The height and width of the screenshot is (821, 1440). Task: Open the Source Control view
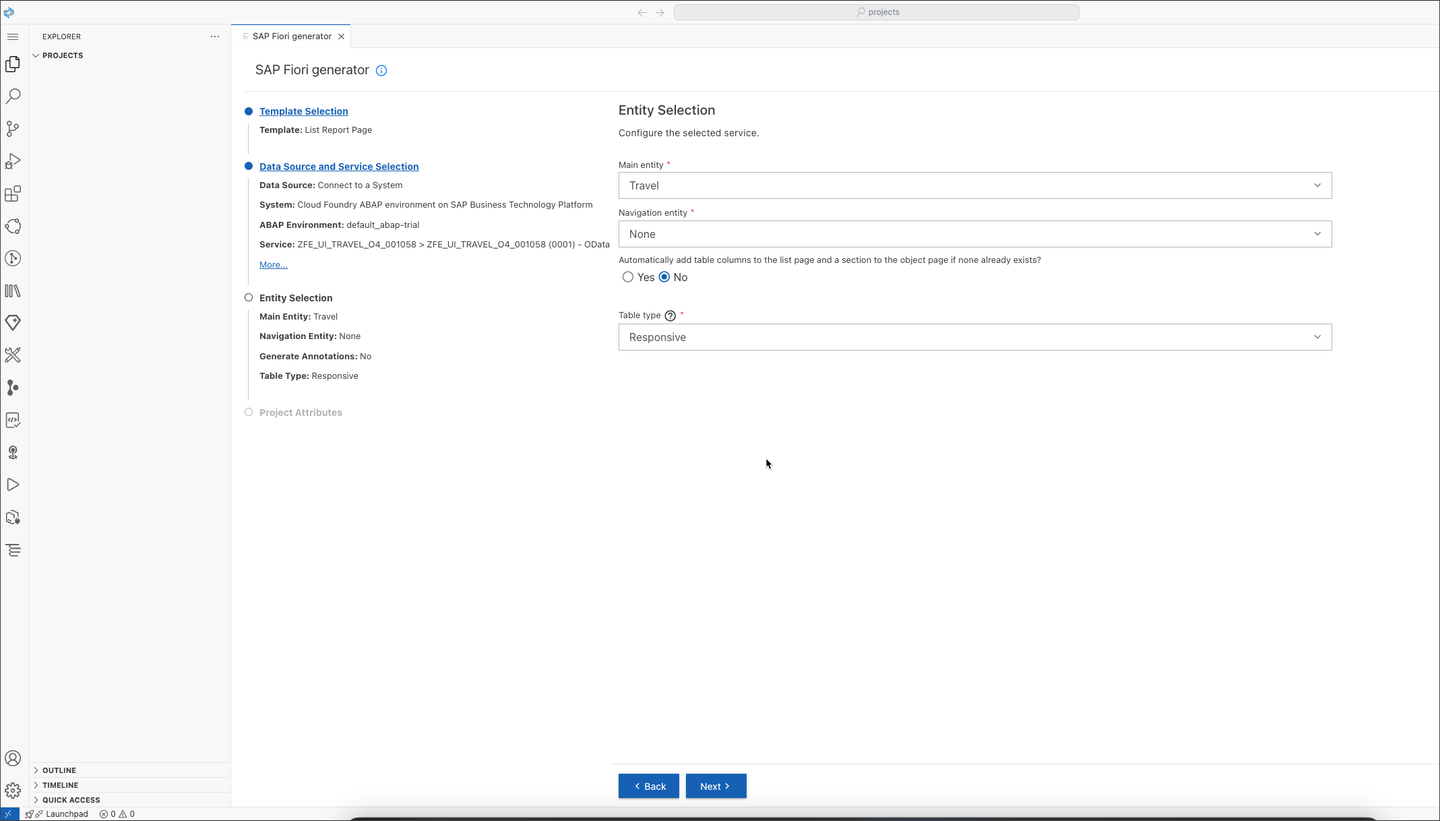(13, 129)
